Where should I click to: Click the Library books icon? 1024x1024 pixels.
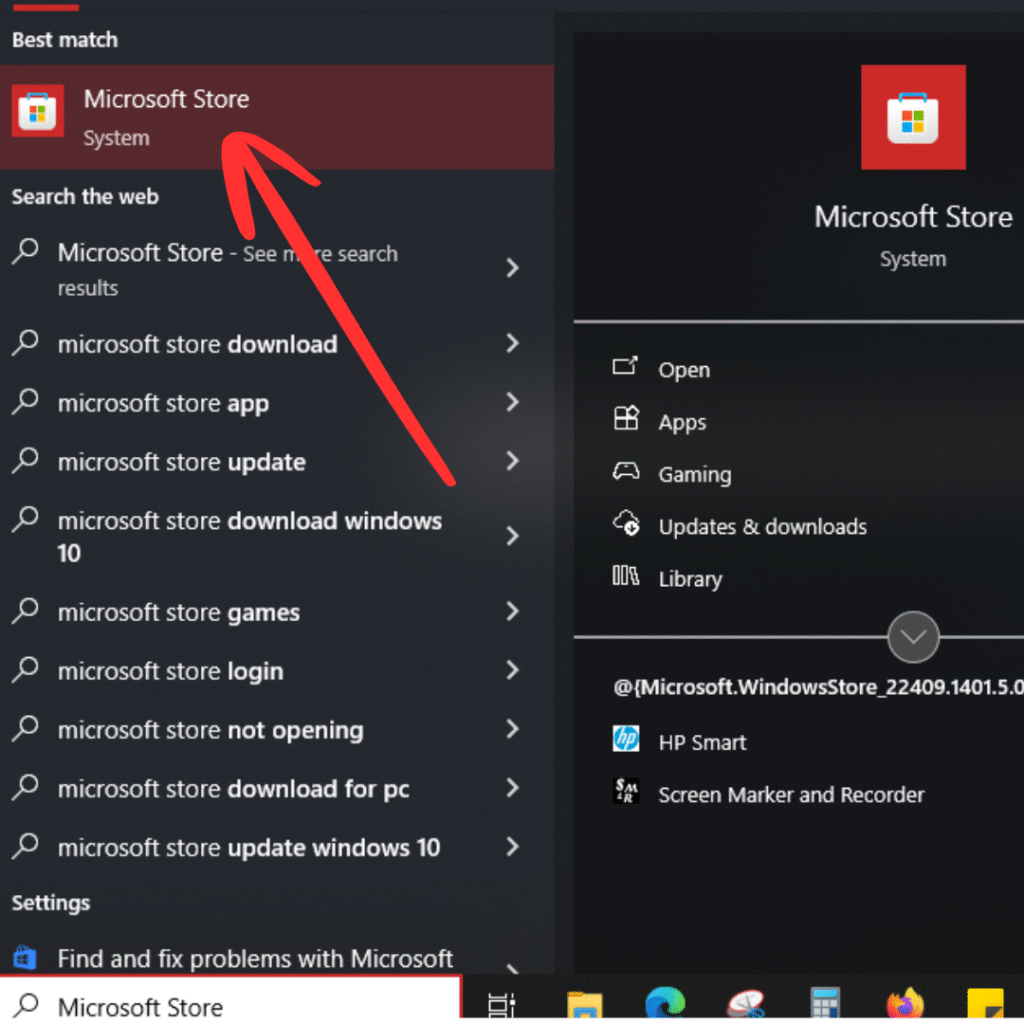tap(626, 576)
